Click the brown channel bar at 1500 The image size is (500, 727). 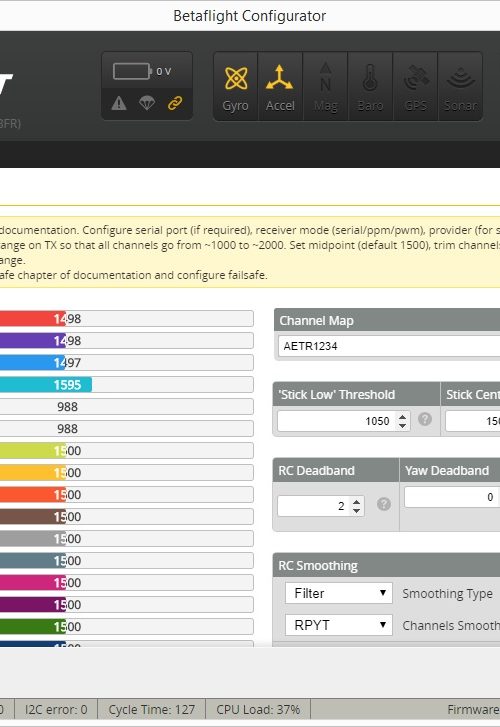point(126,517)
